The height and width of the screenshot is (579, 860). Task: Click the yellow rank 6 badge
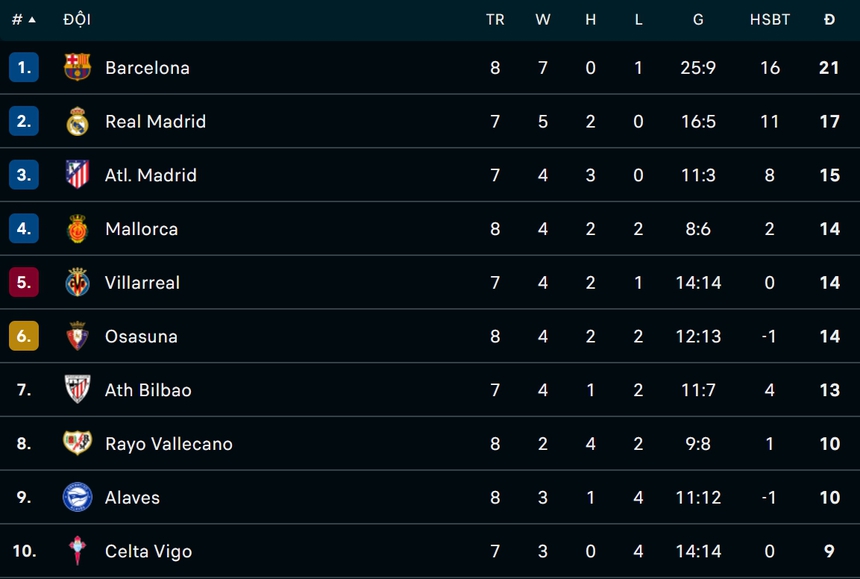(24, 336)
